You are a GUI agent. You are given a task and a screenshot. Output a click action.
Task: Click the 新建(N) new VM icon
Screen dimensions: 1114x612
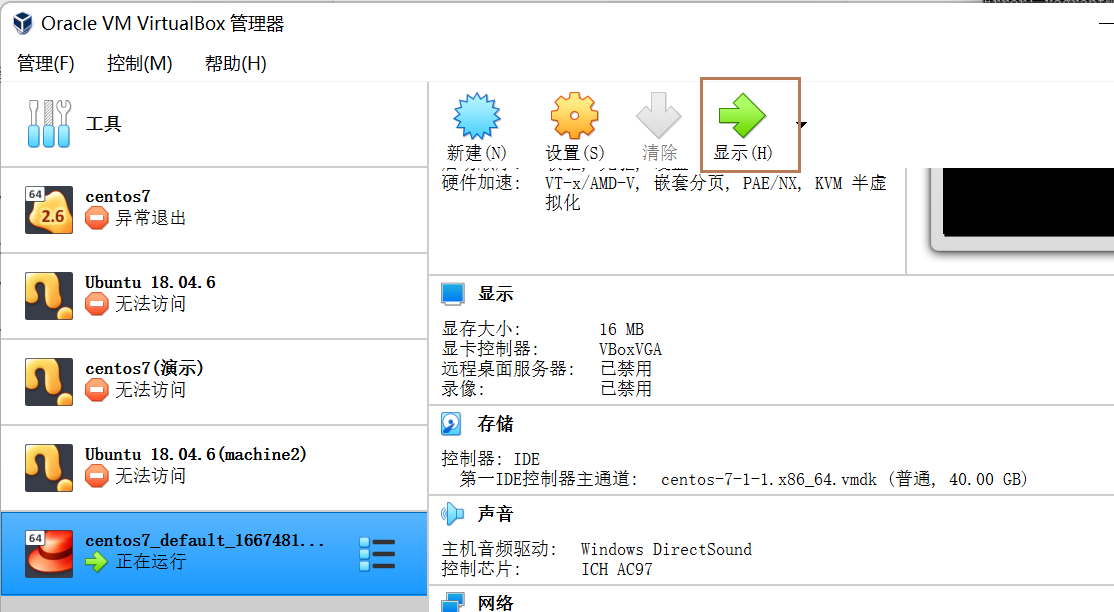click(477, 115)
